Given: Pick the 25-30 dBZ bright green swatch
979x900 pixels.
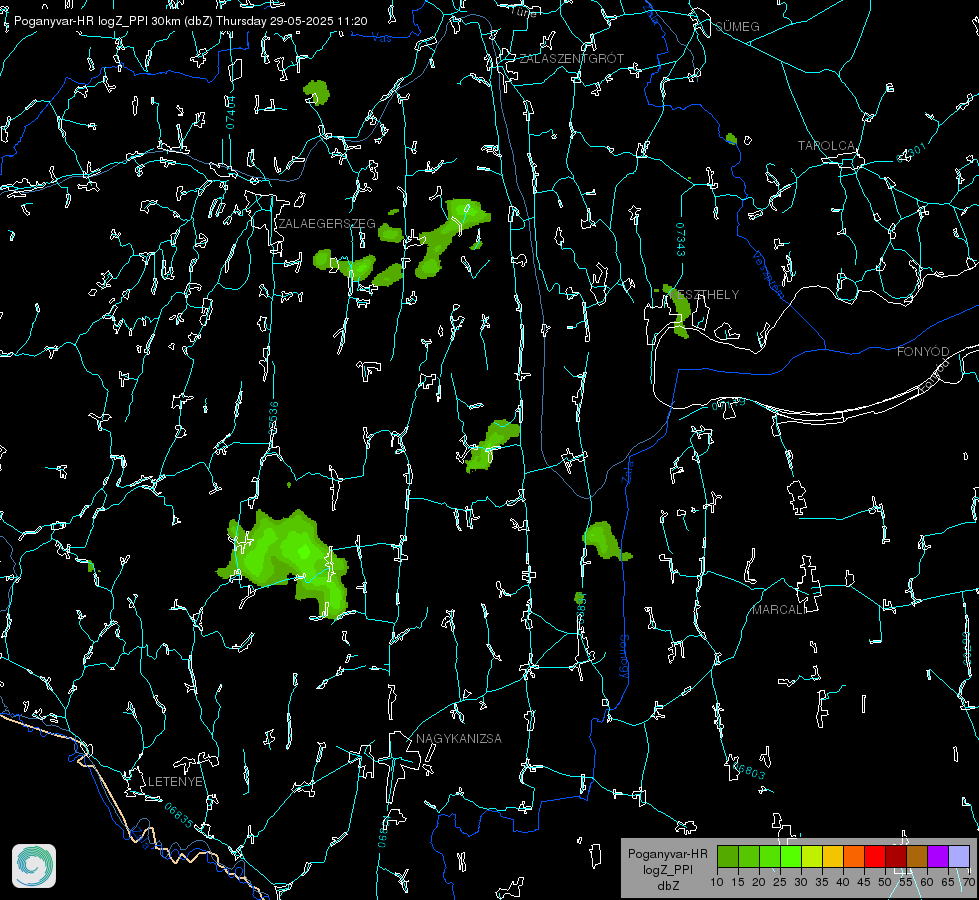Looking at the screenshot, I should point(791,856).
